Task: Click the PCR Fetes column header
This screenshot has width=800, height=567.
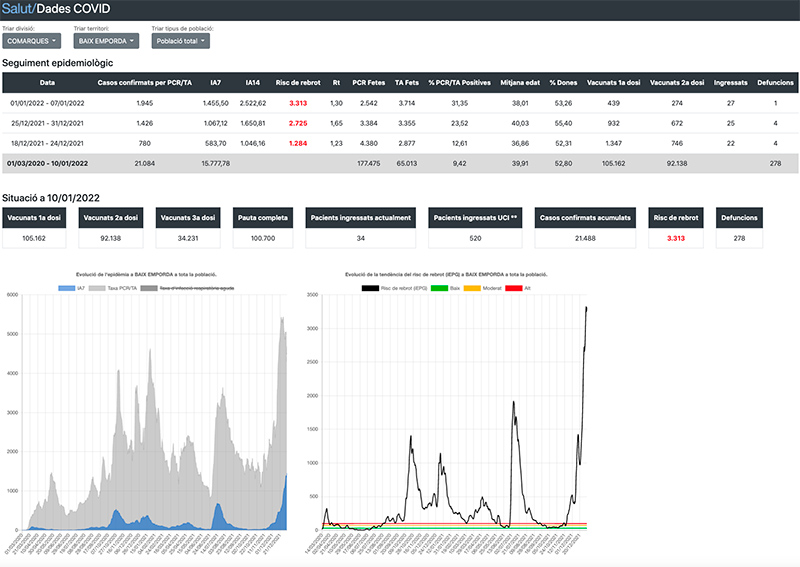Action: 368,83
